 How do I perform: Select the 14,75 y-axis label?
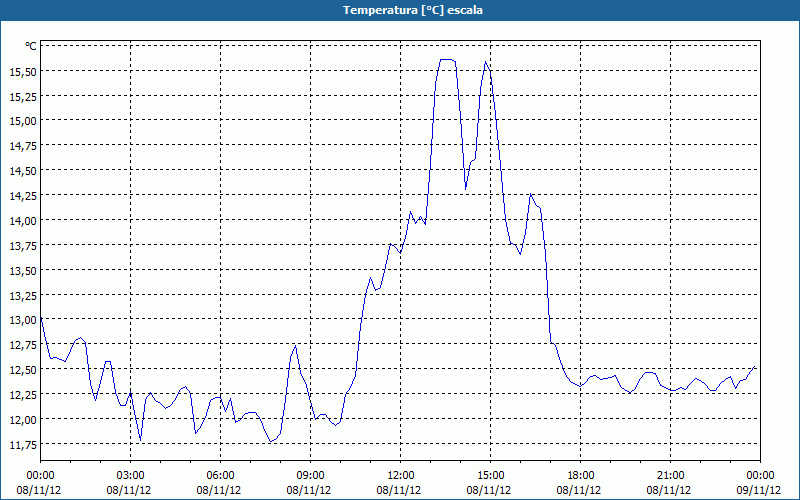pos(23,146)
